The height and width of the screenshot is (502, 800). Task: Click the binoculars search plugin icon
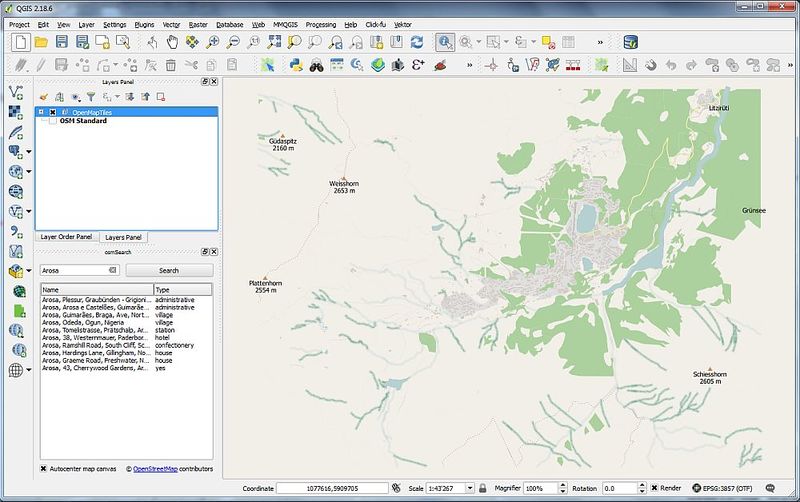tap(316, 65)
